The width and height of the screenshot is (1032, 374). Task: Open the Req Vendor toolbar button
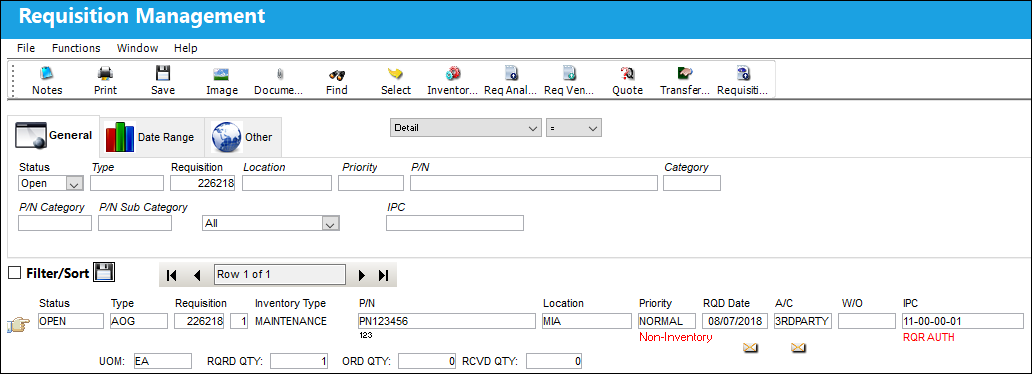[569, 80]
